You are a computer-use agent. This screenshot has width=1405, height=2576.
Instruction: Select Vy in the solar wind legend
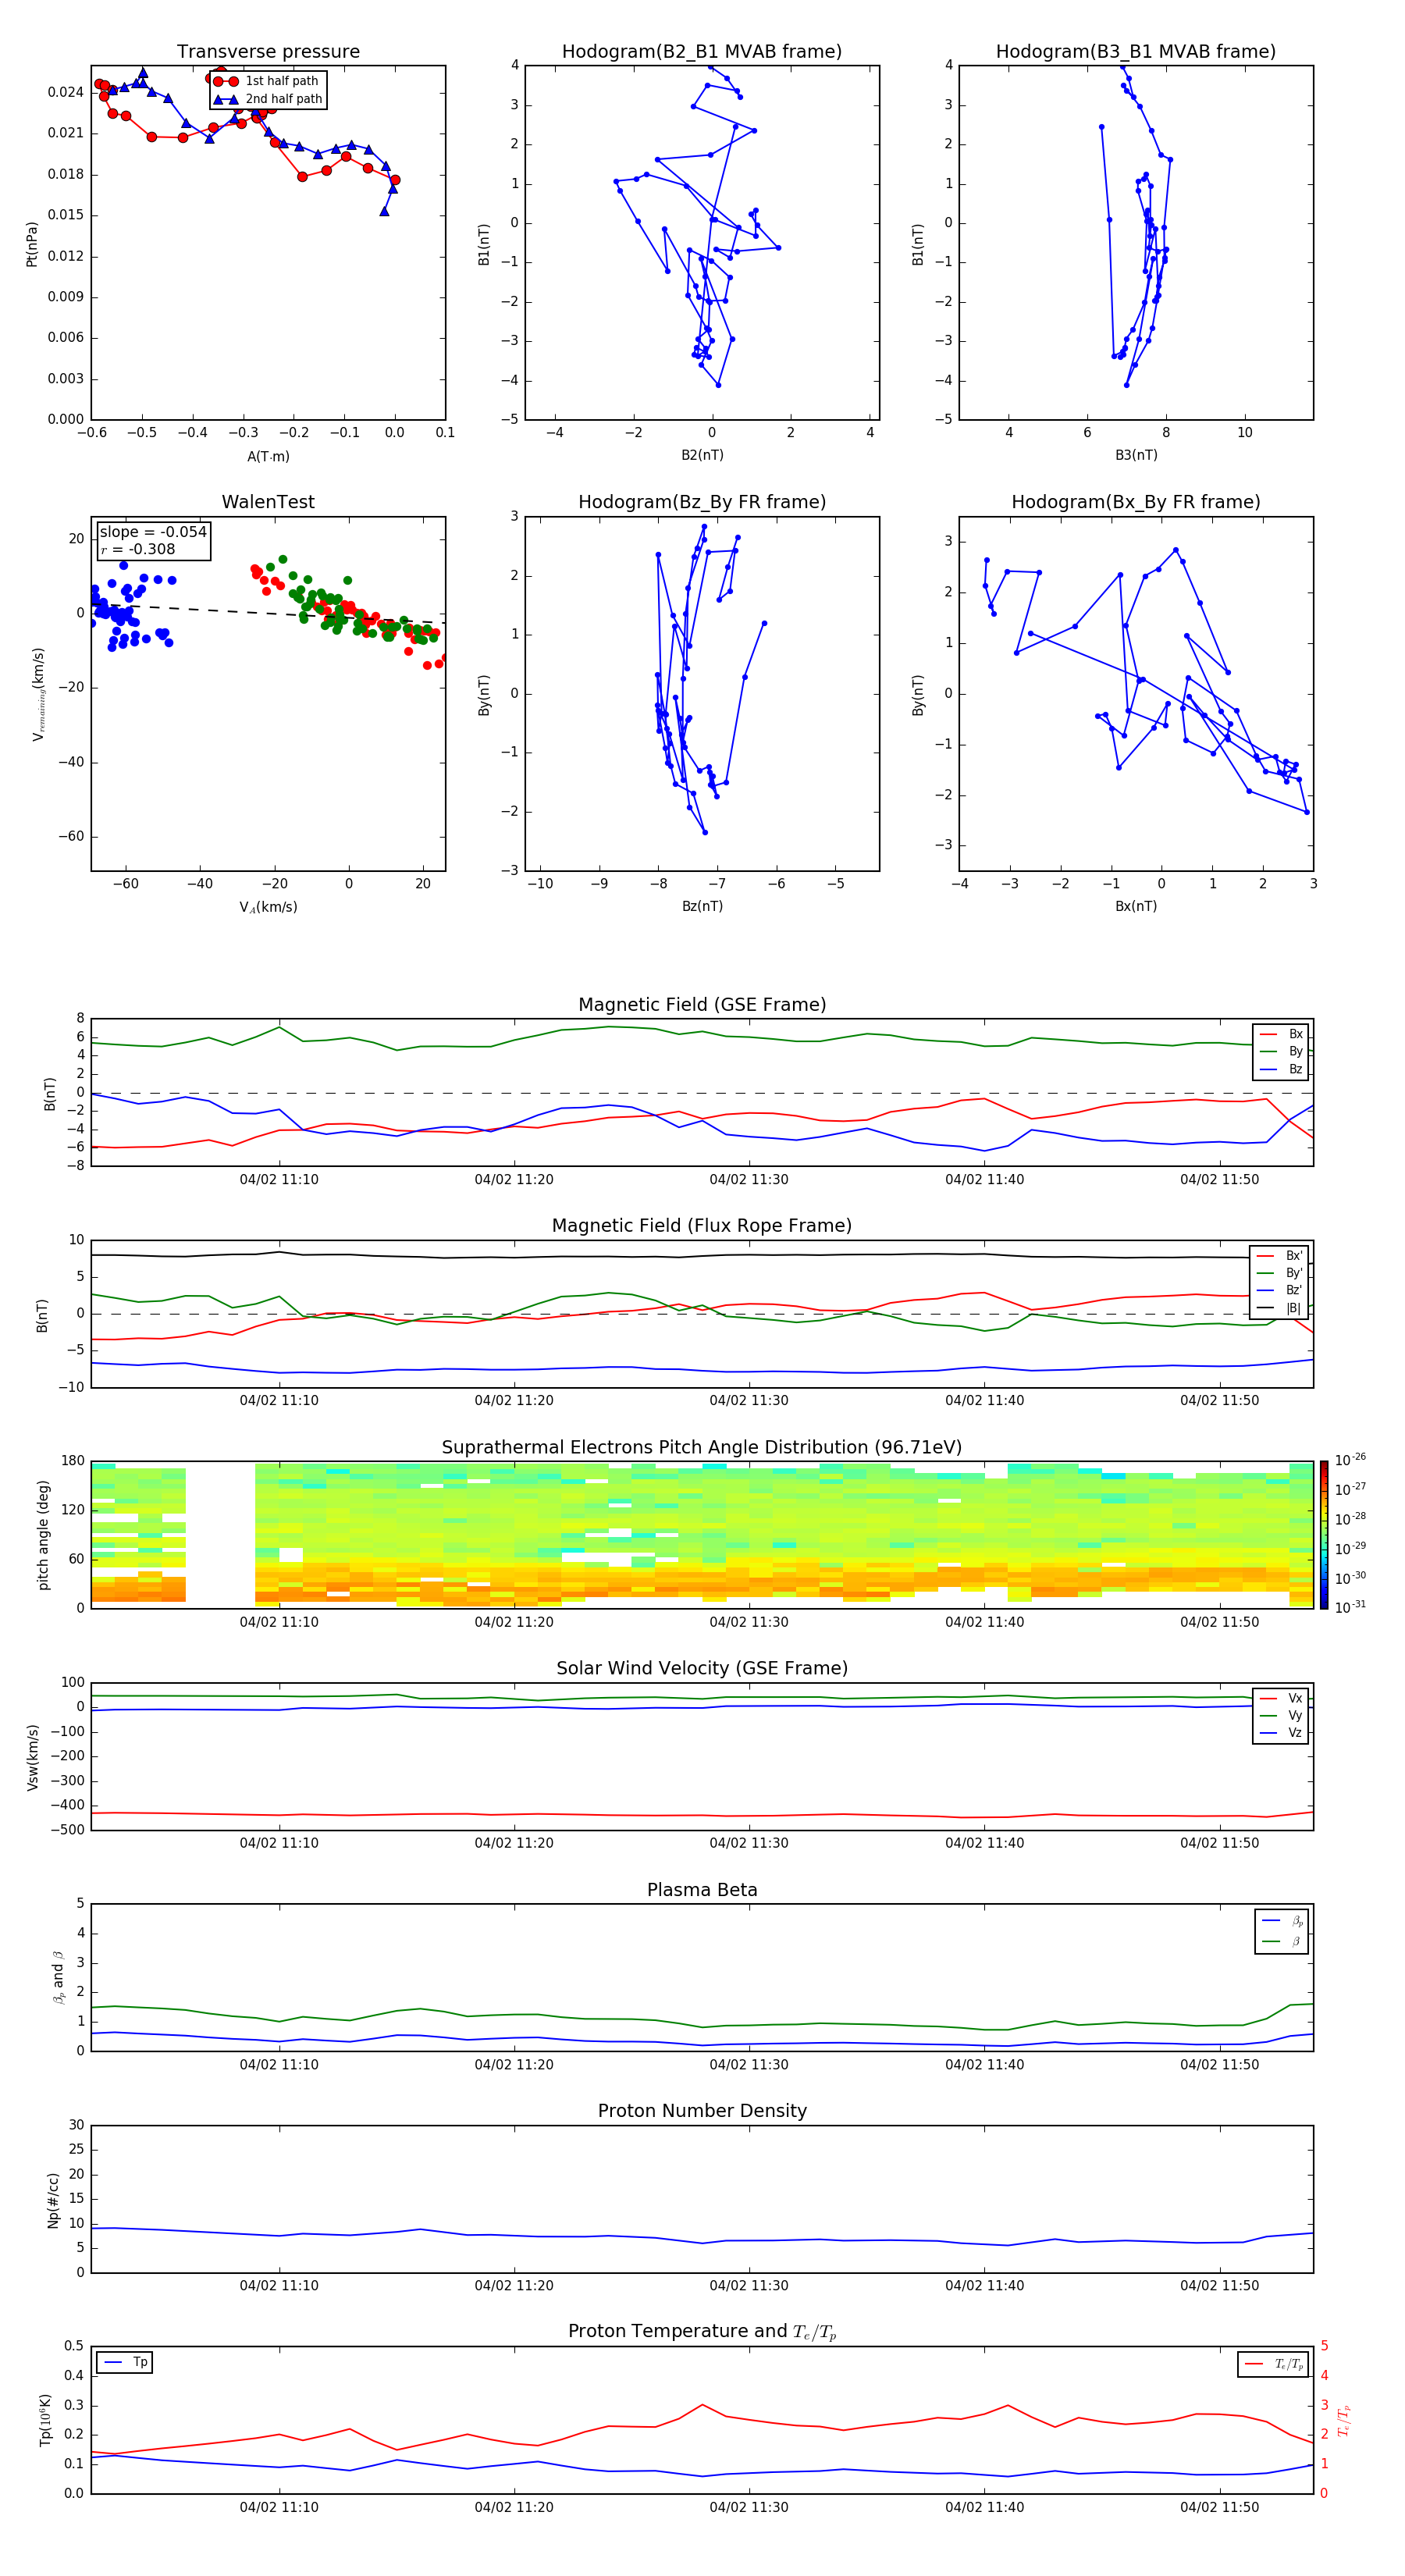tap(1282, 1715)
